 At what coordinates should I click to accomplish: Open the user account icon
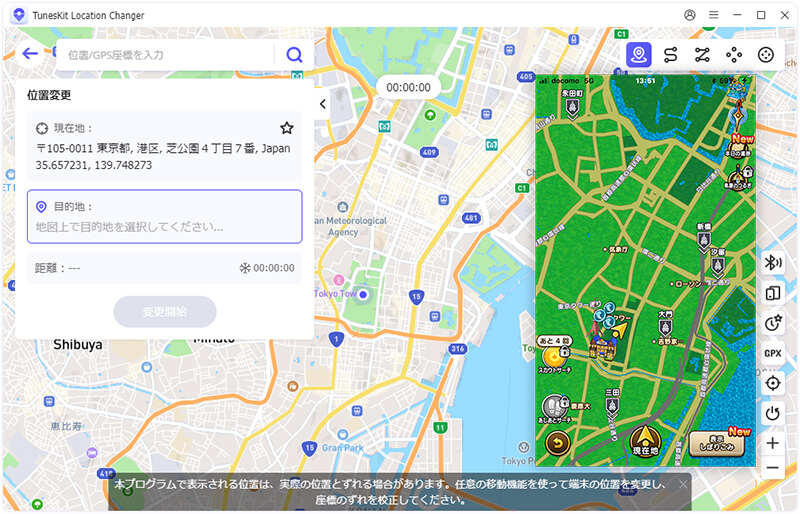coord(690,15)
